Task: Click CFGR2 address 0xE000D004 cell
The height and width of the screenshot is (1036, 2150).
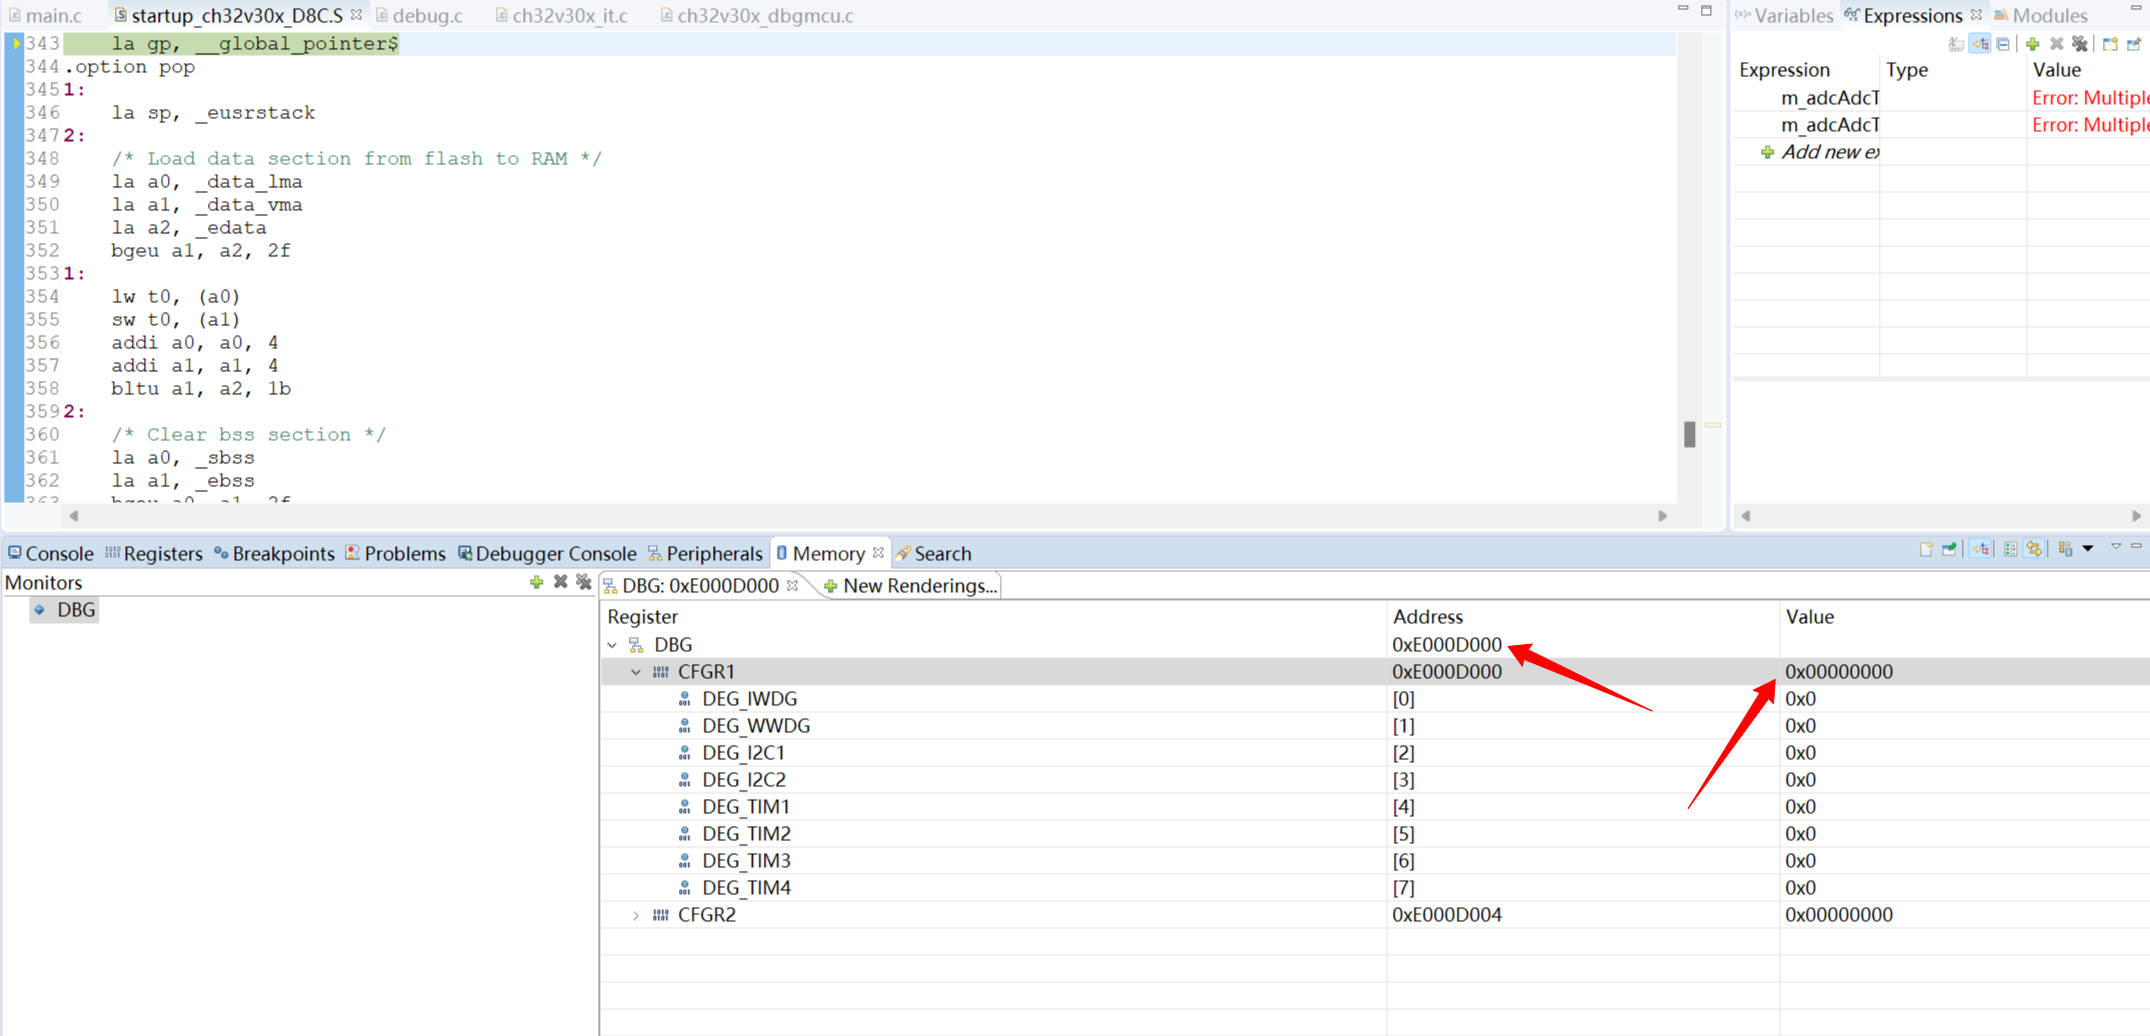Action: coord(1447,915)
